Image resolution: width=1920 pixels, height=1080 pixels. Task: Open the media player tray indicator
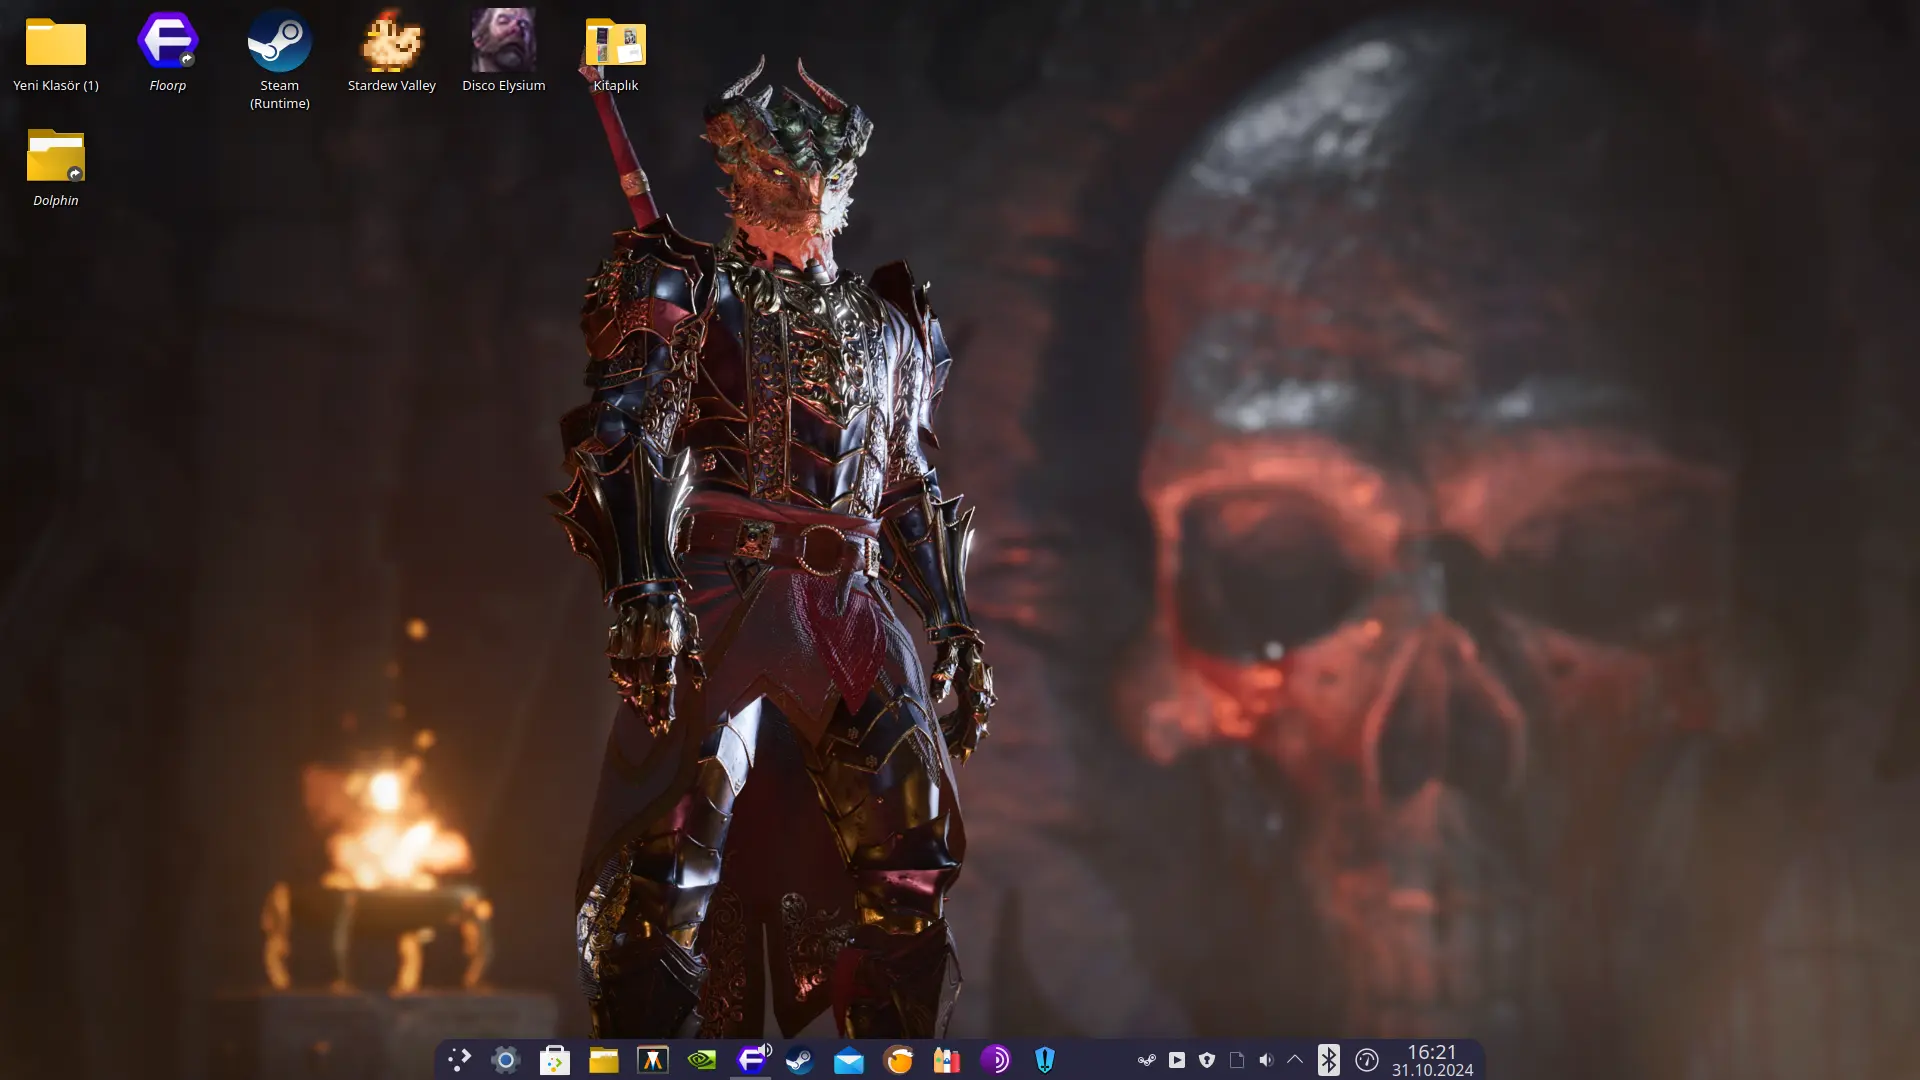click(x=1177, y=1060)
